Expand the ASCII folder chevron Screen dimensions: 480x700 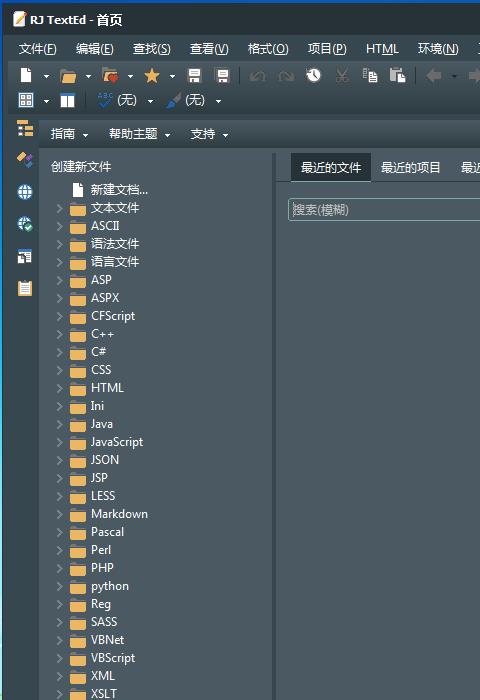[59, 226]
